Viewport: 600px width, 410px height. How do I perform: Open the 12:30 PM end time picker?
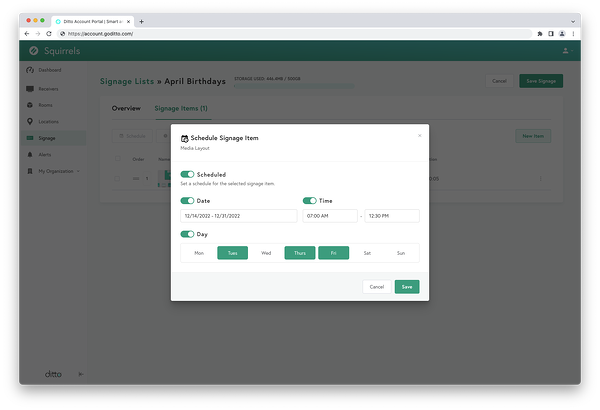tap(392, 216)
